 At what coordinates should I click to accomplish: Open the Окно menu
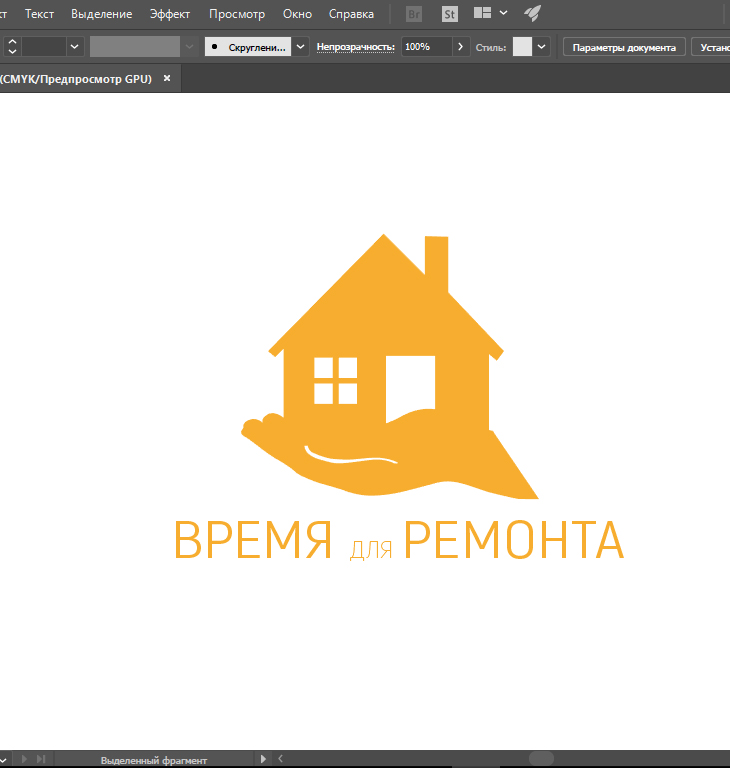297,14
